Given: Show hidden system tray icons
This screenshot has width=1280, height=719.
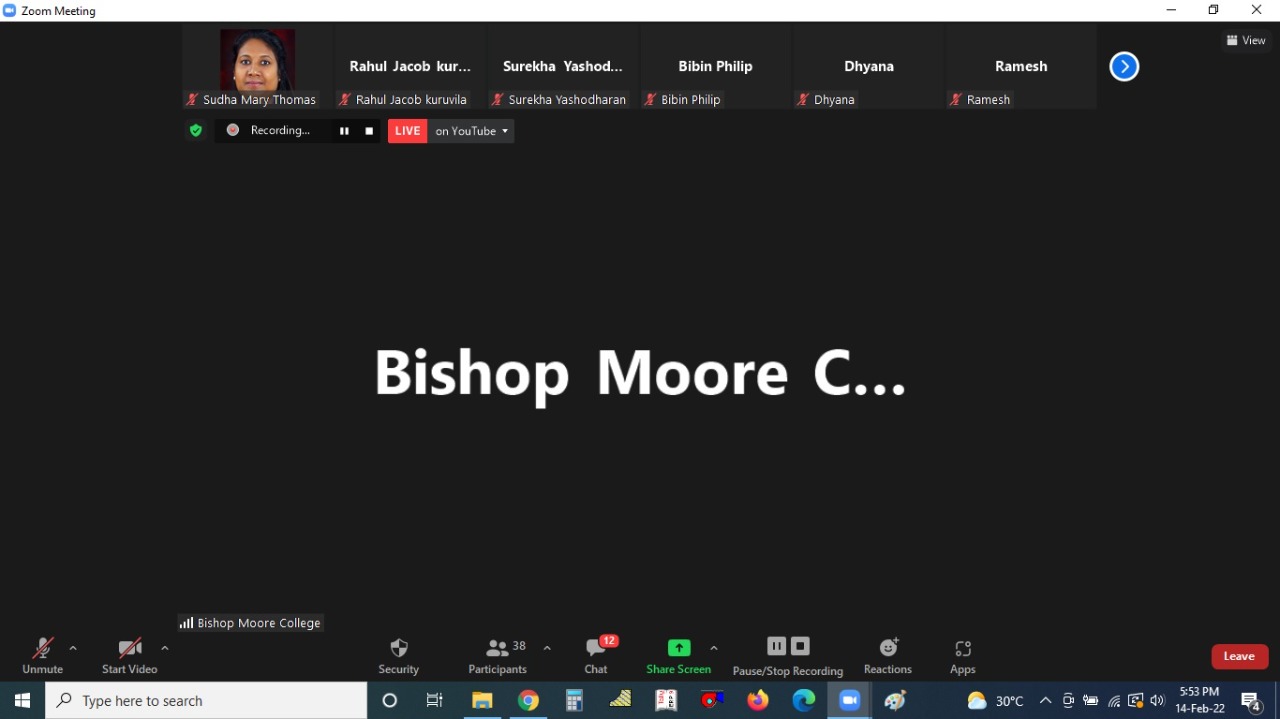Looking at the screenshot, I should point(1045,701).
